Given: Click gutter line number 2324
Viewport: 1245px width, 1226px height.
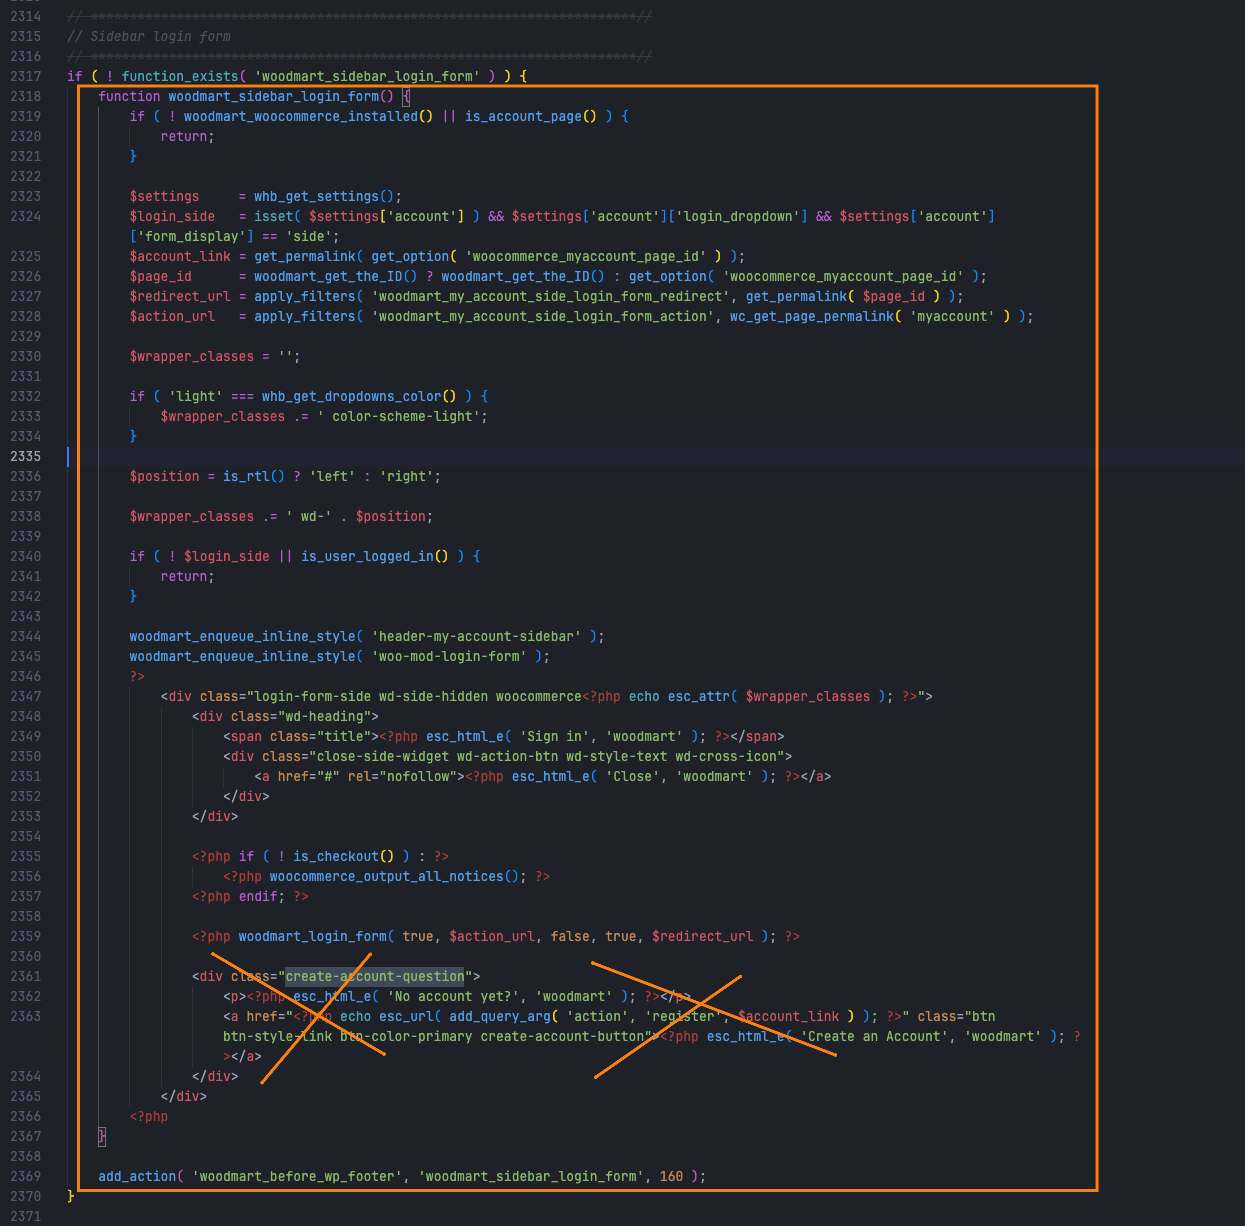Looking at the screenshot, I should [26, 216].
